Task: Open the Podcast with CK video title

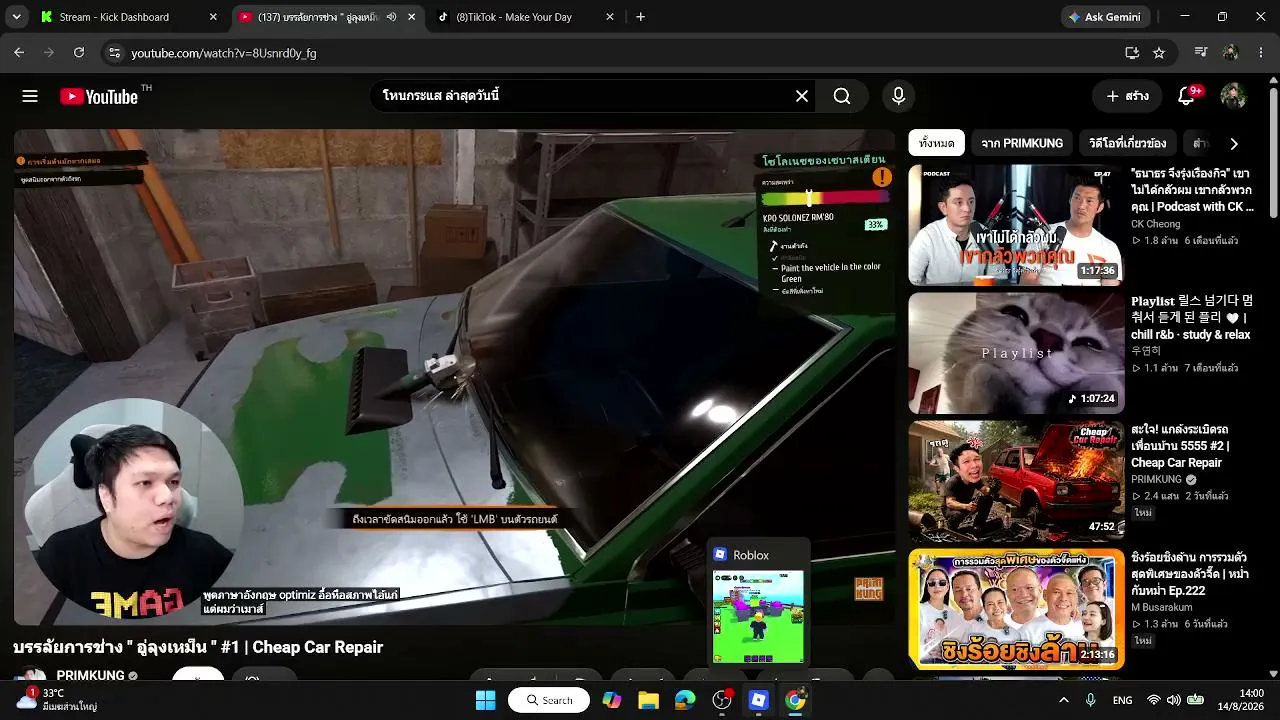Action: (1192, 190)
